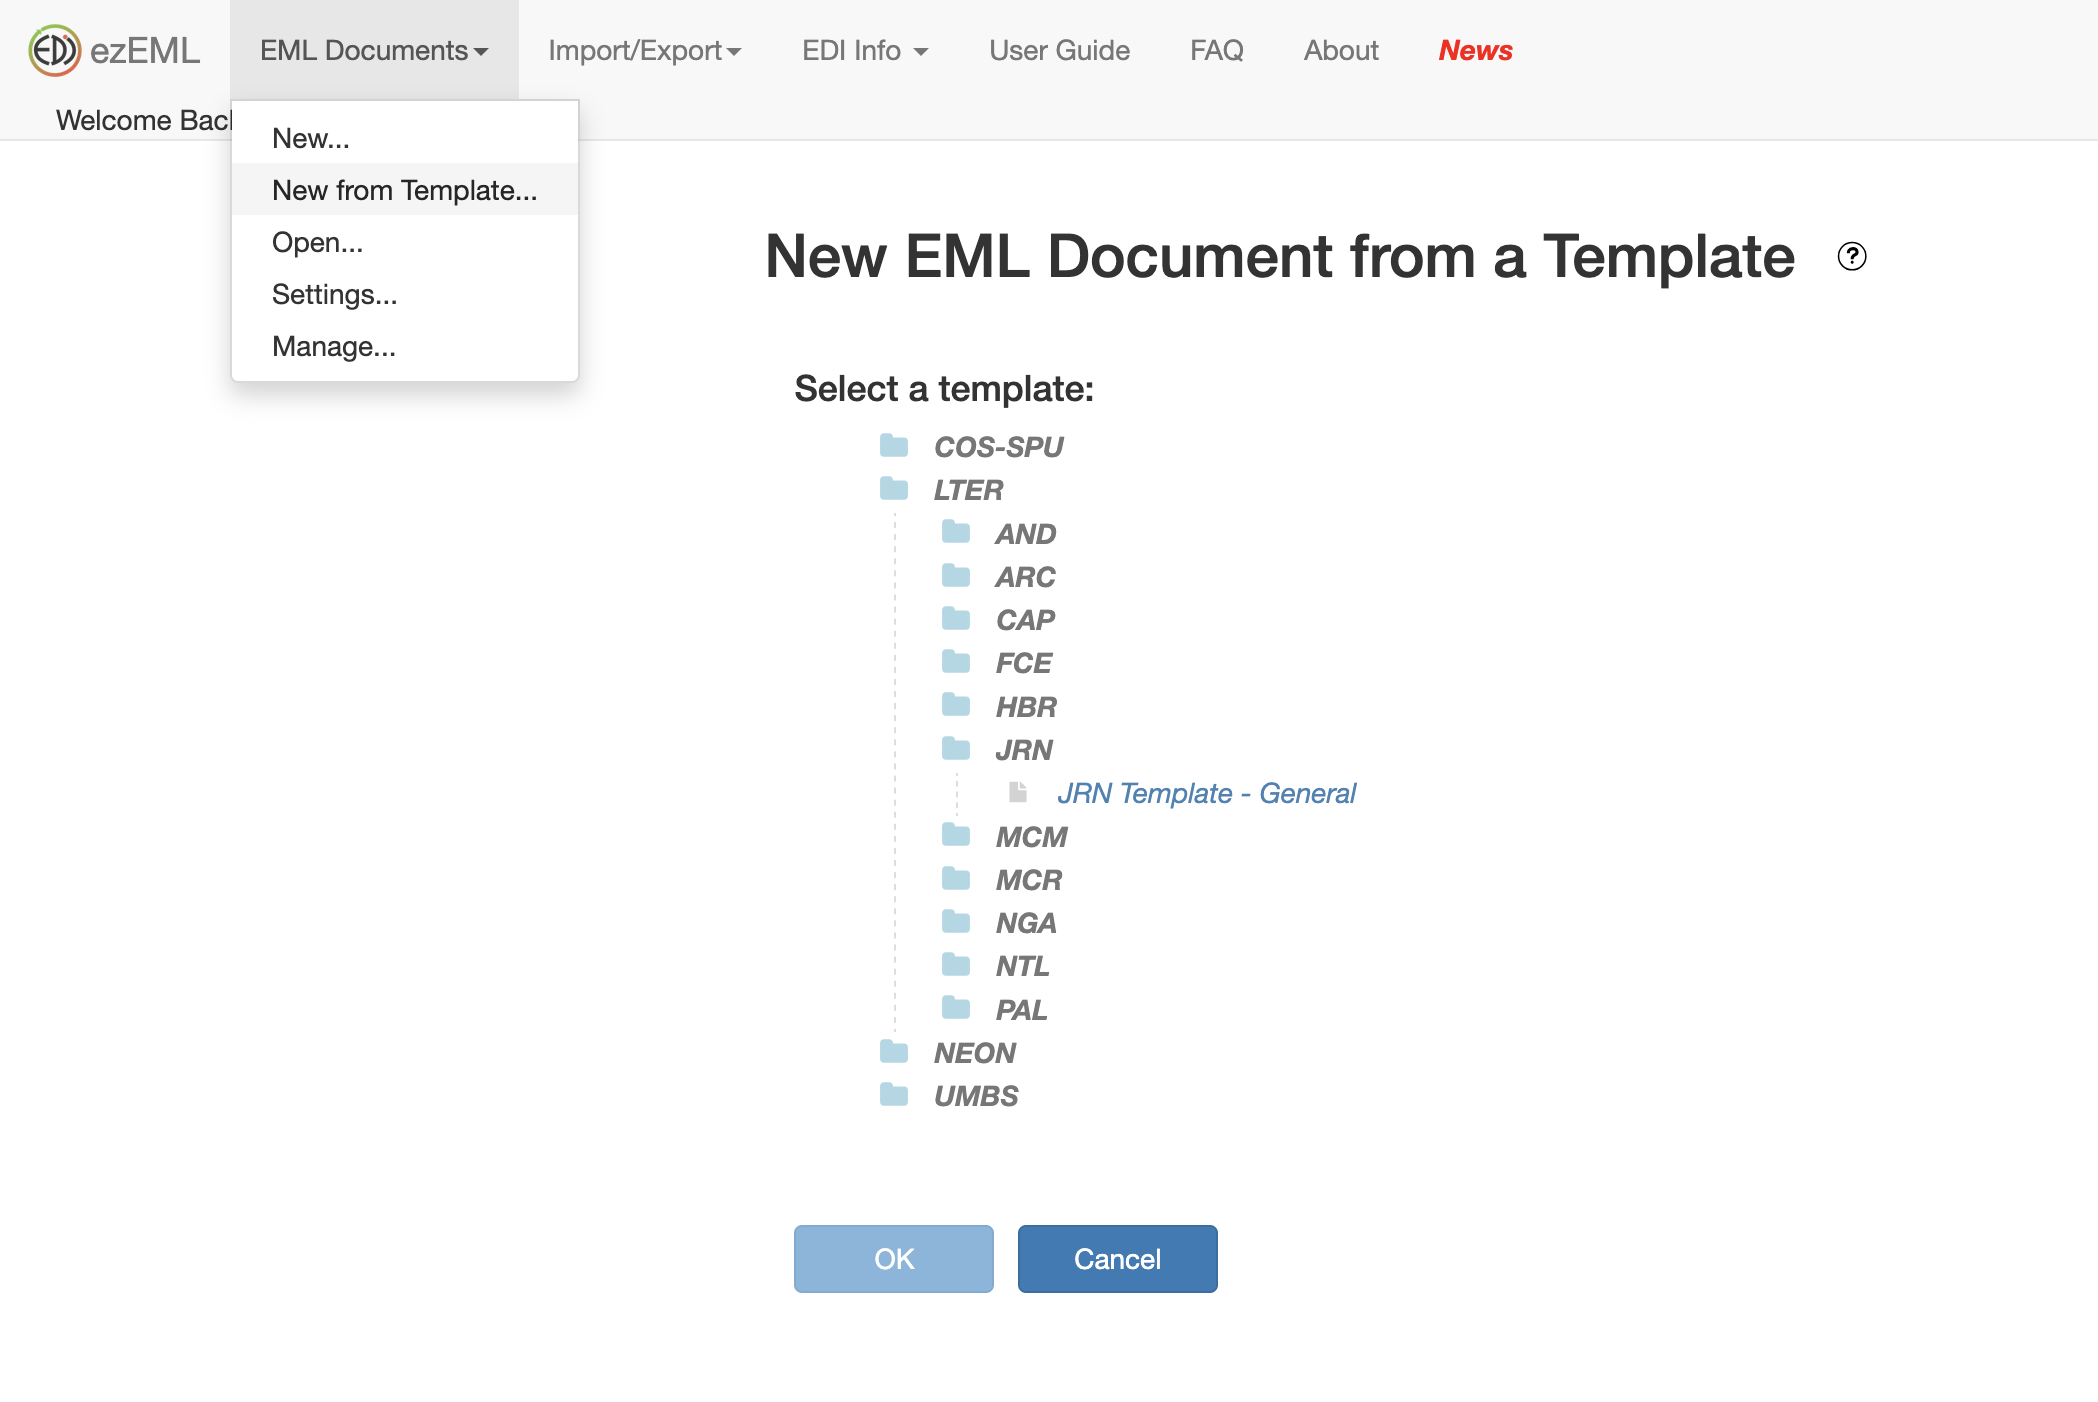Click the HBR folder icon

(956, 706)
